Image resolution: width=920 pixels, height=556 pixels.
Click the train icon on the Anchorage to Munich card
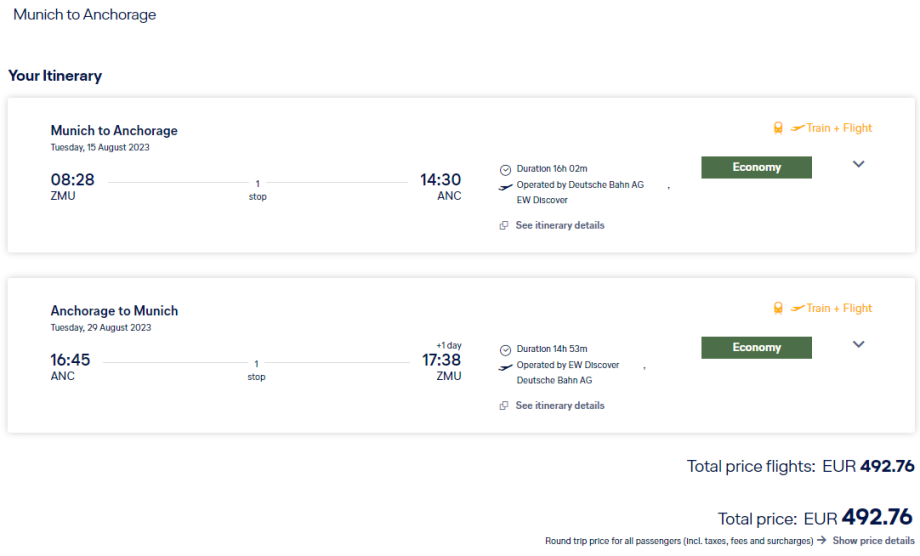click(x=778, y=308)
